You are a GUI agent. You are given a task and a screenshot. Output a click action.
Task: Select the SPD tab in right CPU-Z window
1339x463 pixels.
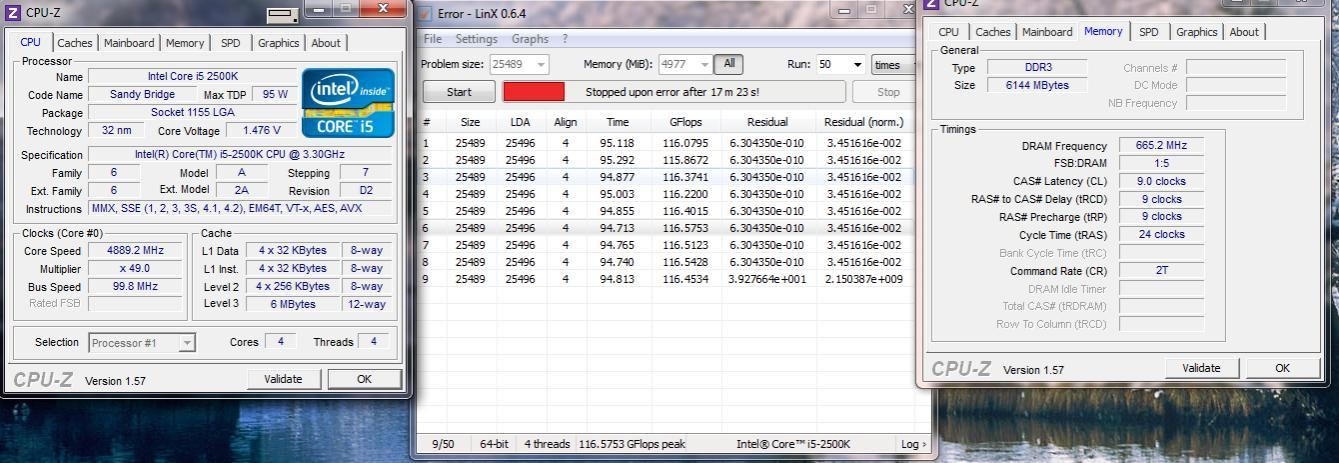[1149, 32]
